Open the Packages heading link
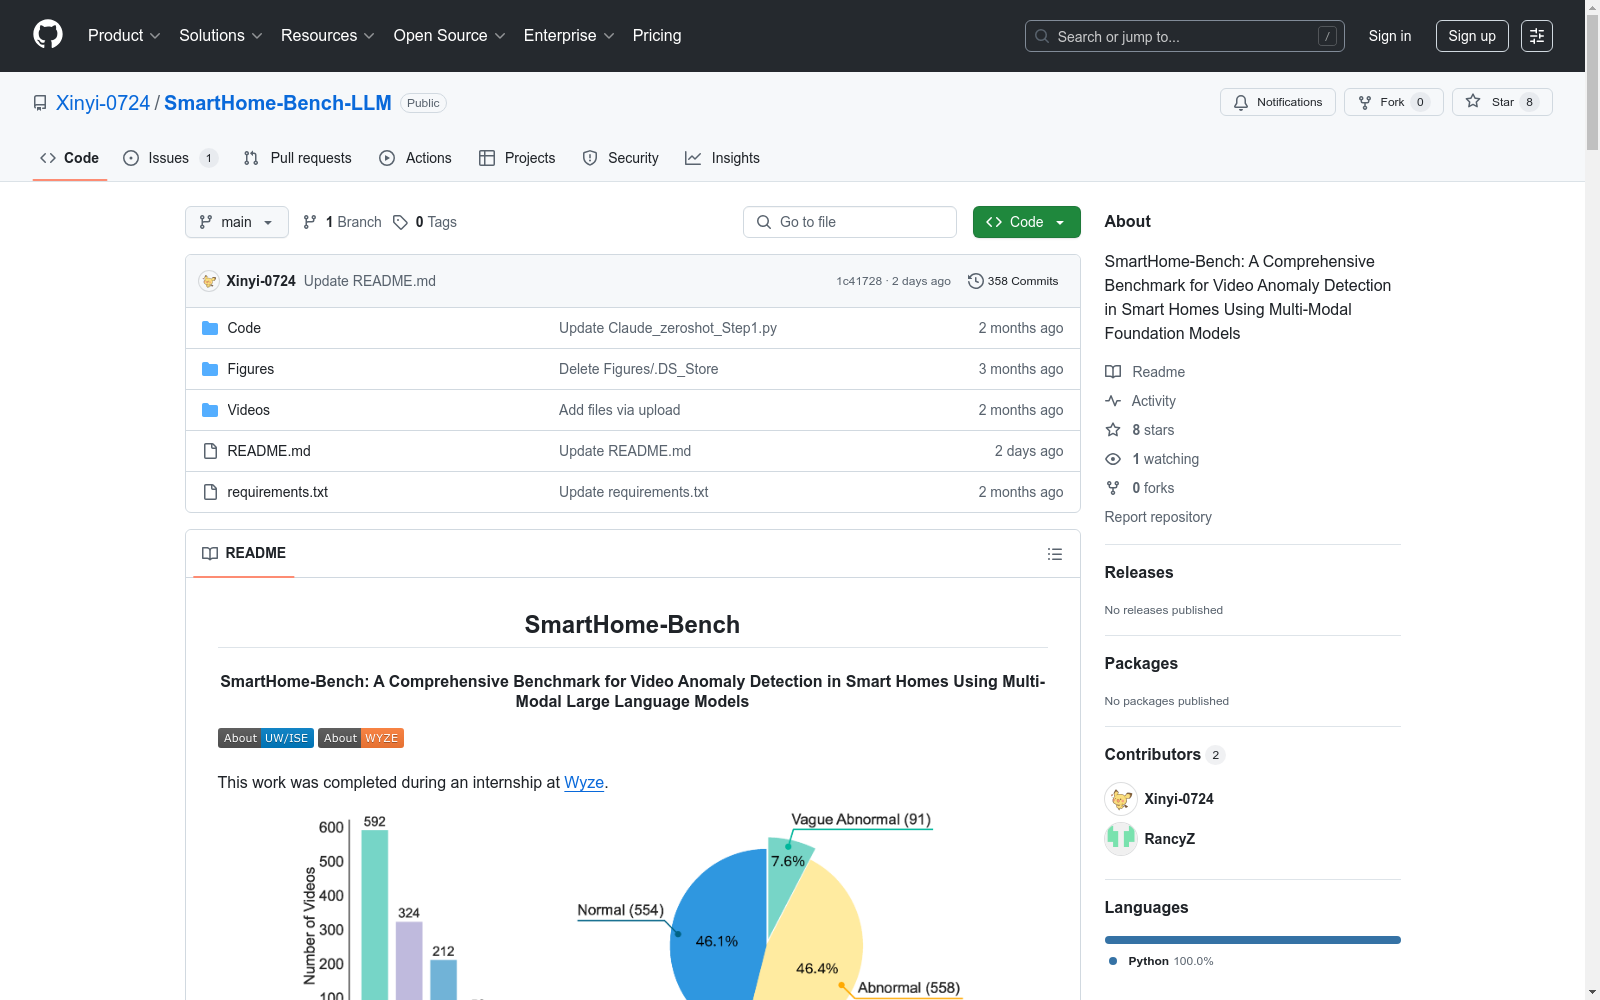 [x=1141, y=663]
